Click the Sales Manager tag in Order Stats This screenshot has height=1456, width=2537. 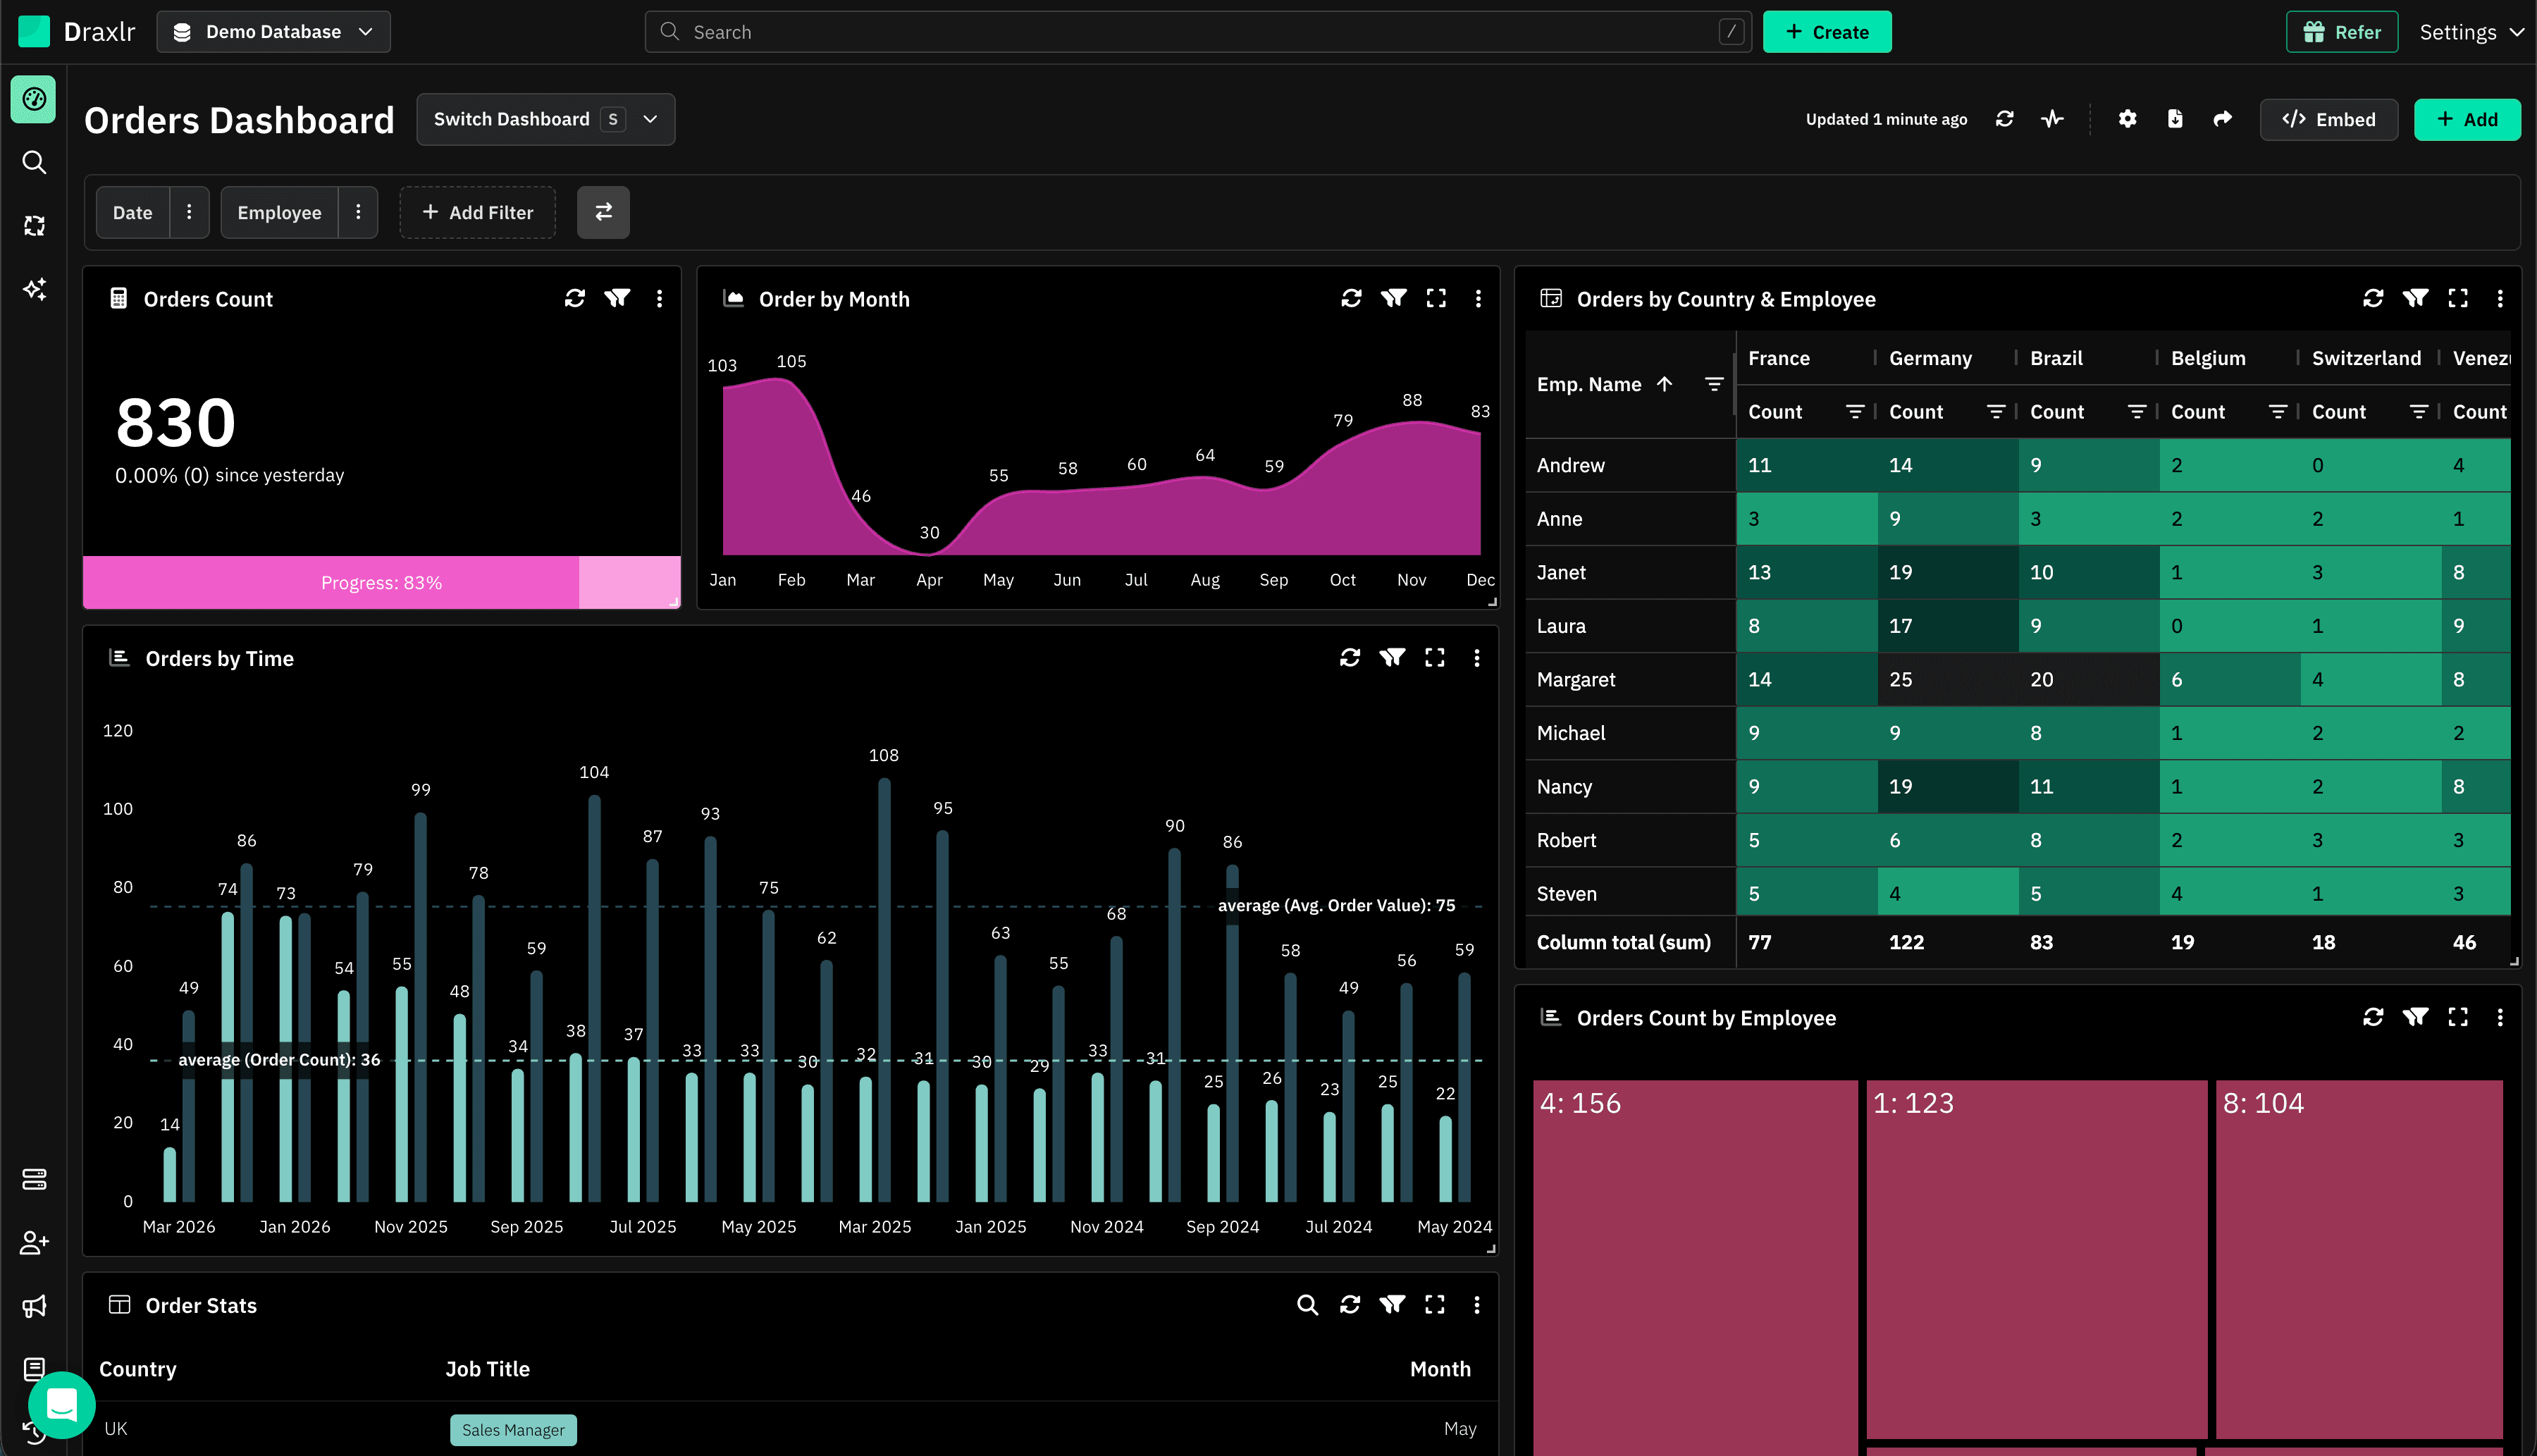[513, 1430]
